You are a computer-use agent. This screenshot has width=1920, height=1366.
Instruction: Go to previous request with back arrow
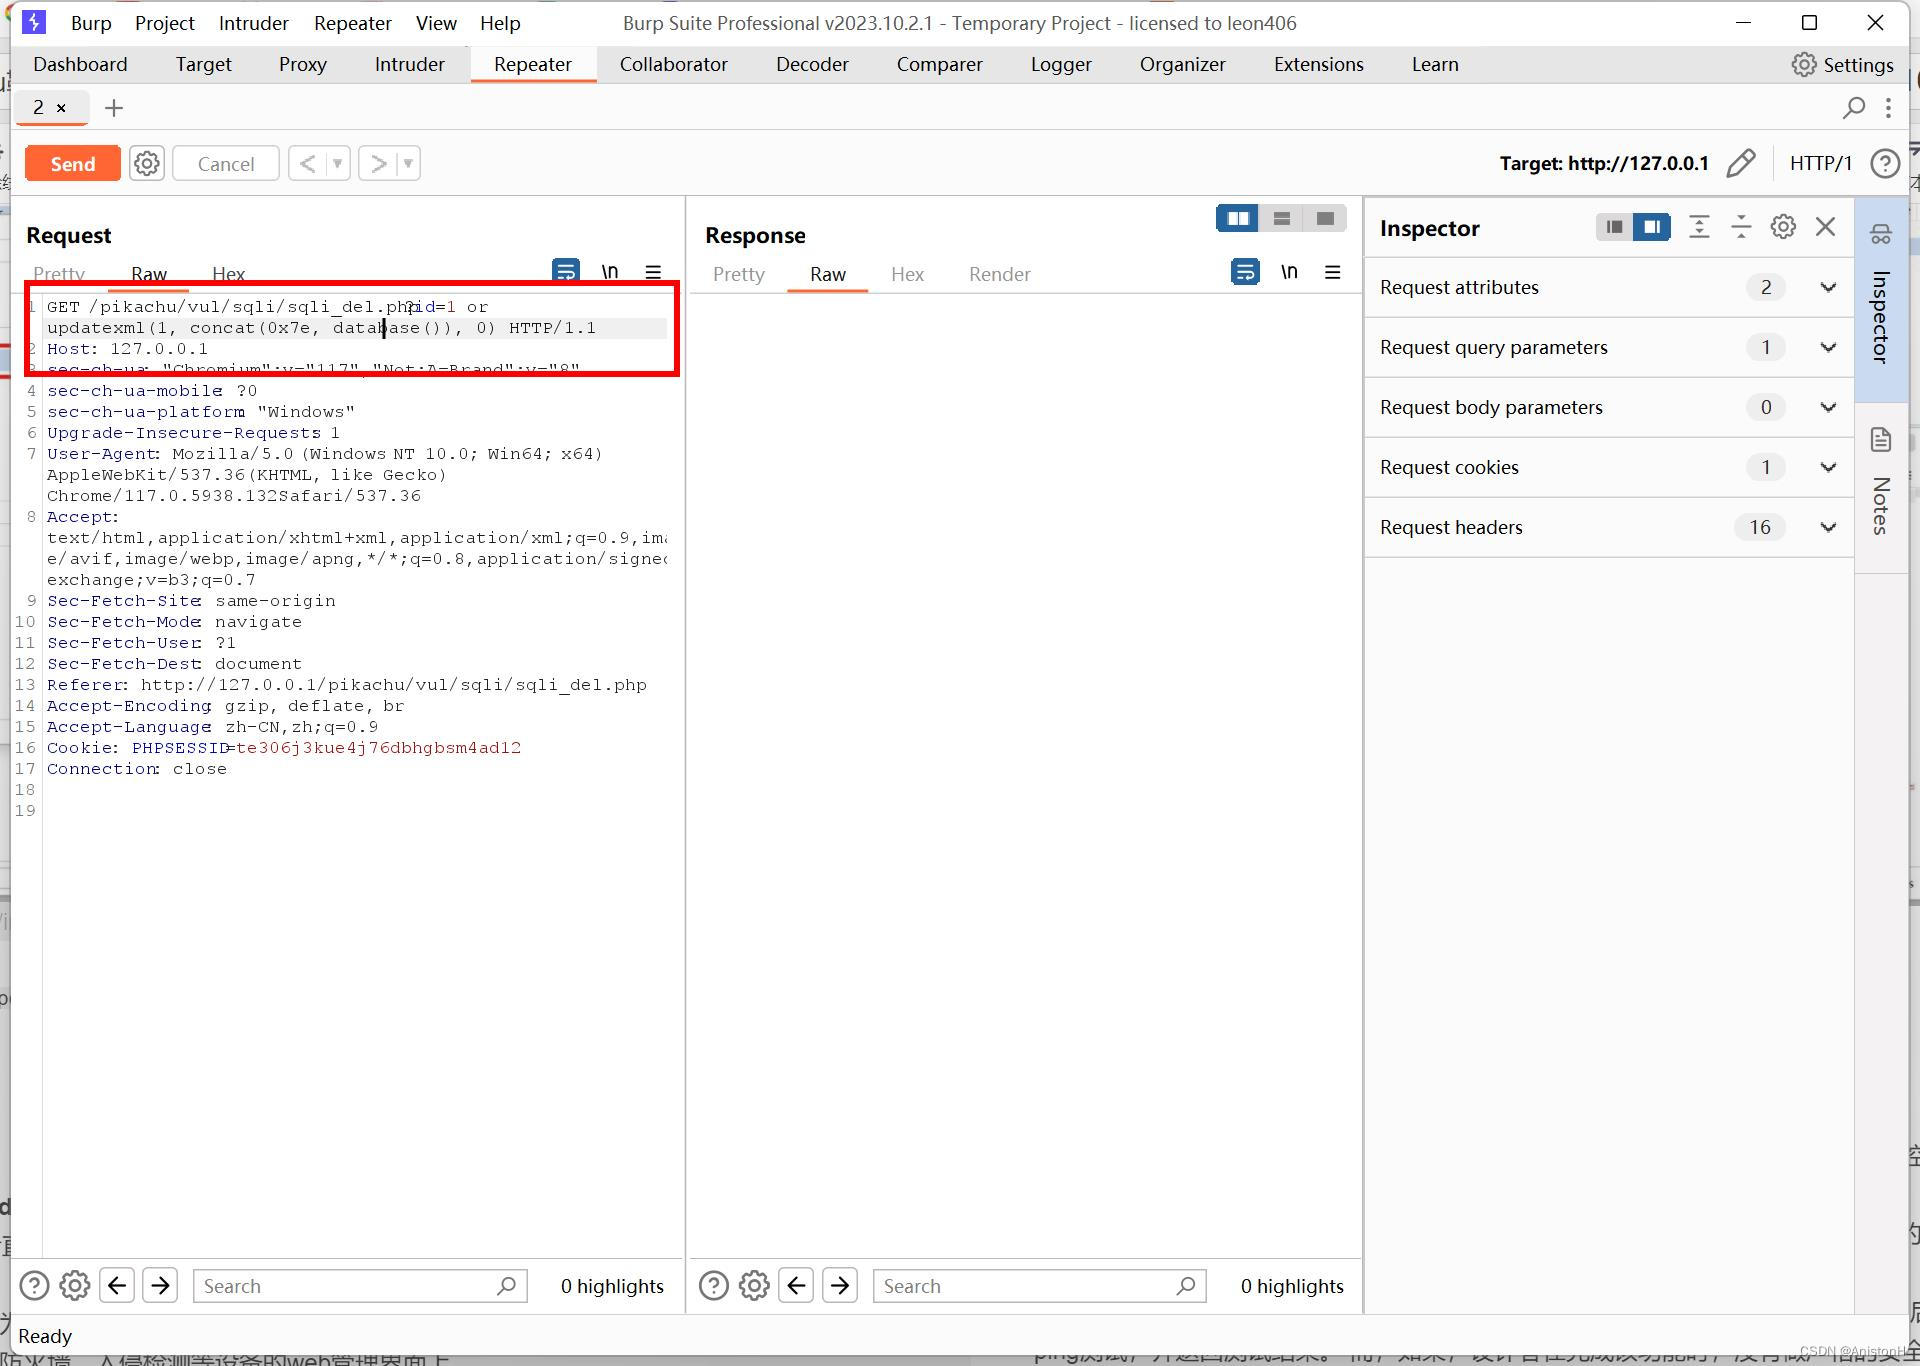tap(307, 164)
